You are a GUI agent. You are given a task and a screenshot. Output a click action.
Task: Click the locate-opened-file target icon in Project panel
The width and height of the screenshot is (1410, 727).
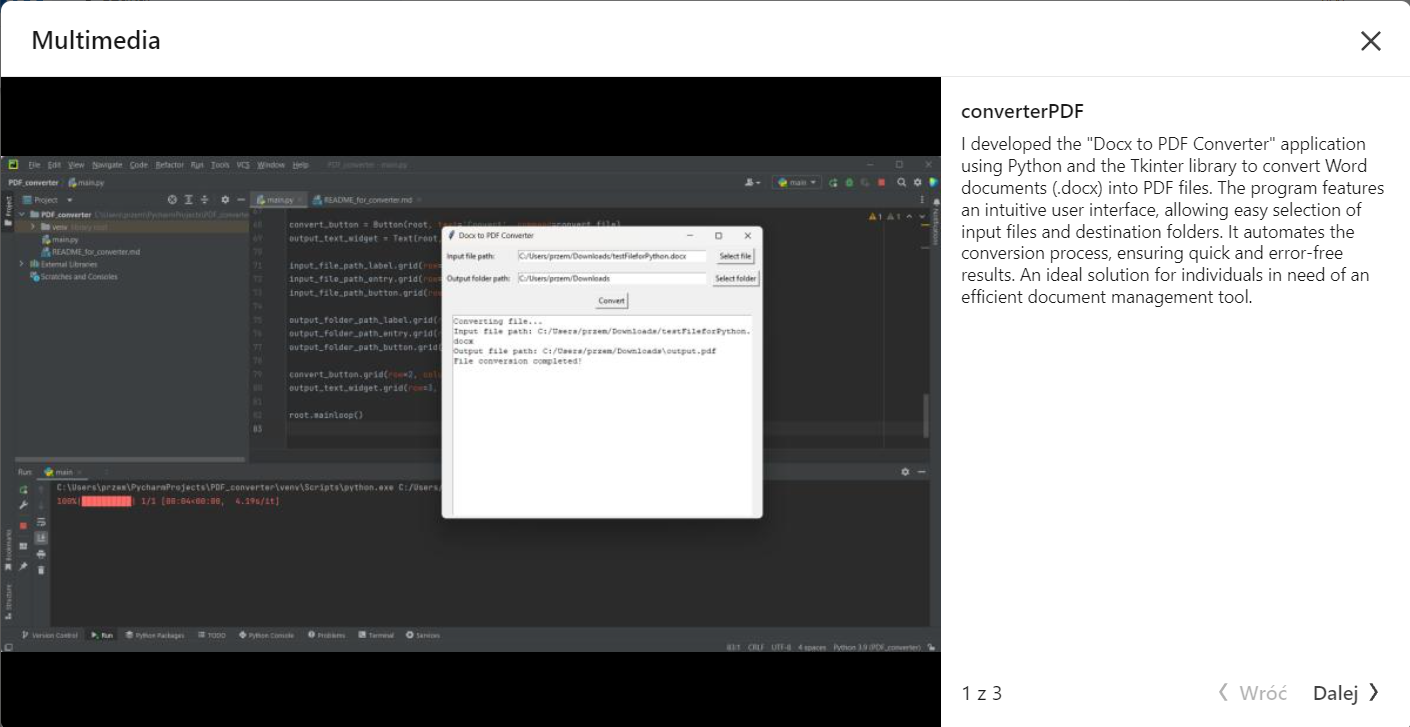tap(172, 200)
